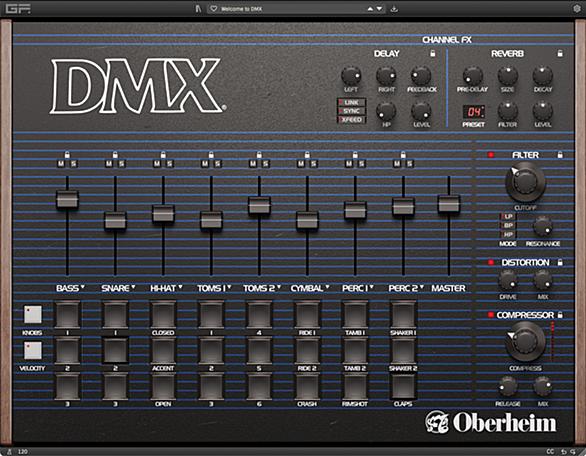Click the KNOBS view button
Image resolution: width=586 pixels, height=456 pixels.
[33, 314]
